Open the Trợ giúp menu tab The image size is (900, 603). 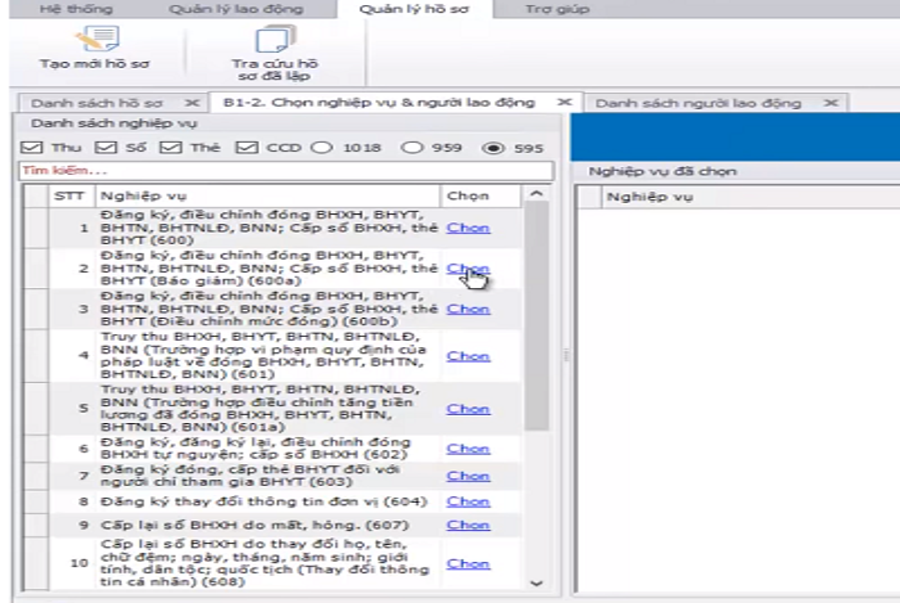pos(557,10)
